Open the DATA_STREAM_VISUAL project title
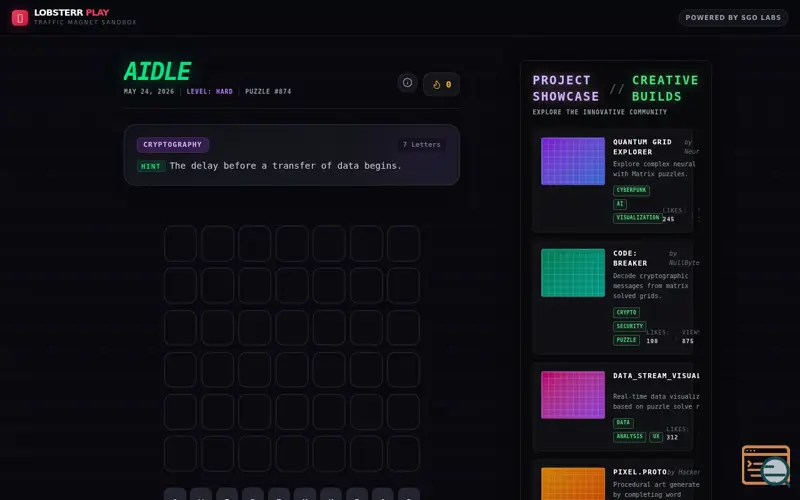 pos(656,376)
